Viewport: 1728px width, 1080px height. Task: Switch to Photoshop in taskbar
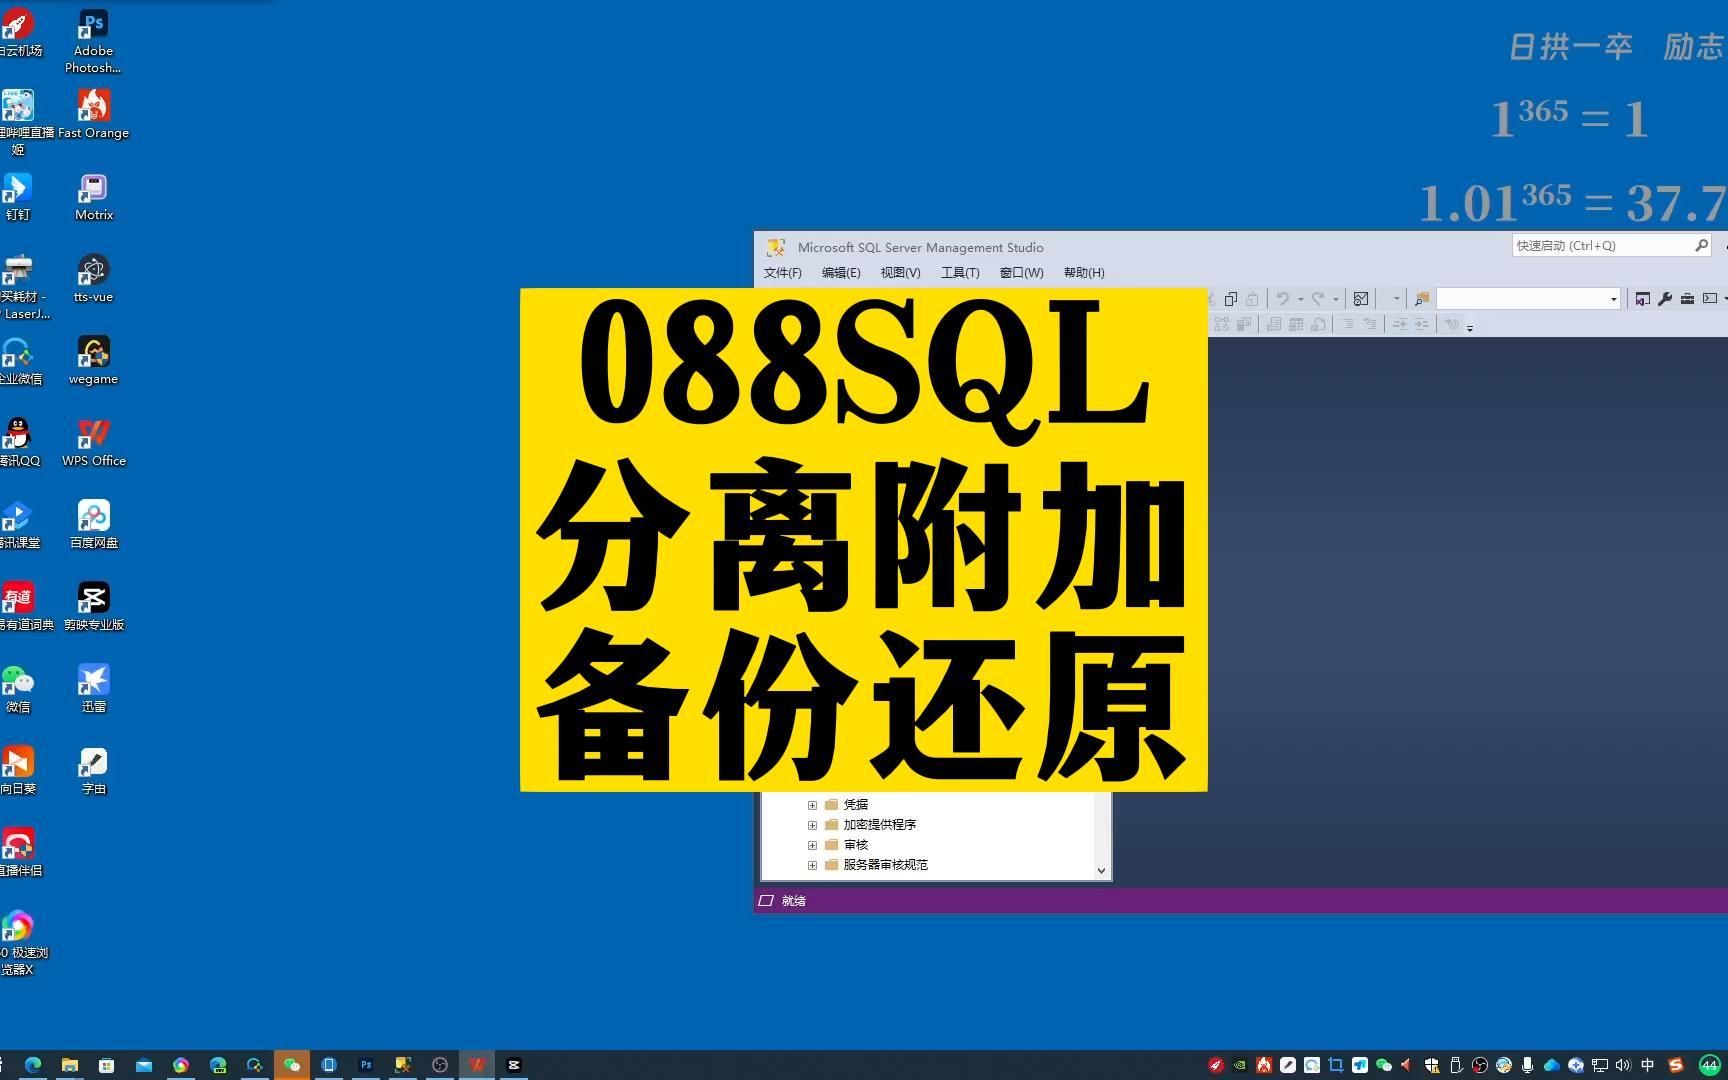pyautogui.click(x=365, y=1065)
